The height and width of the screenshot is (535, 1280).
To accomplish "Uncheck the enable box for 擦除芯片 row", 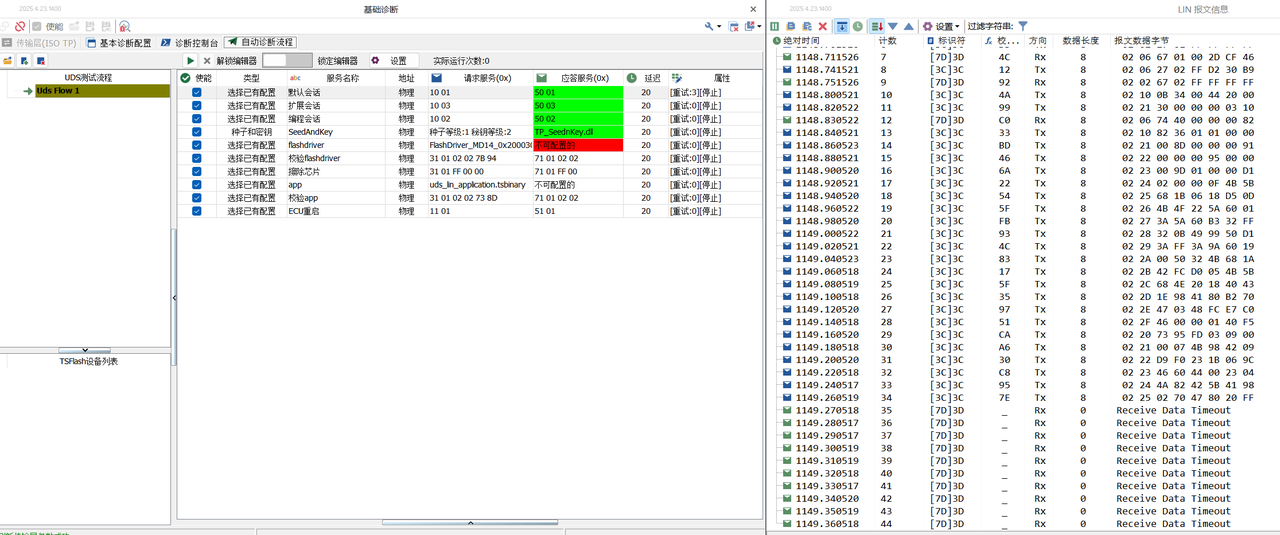I will point(197,171).
